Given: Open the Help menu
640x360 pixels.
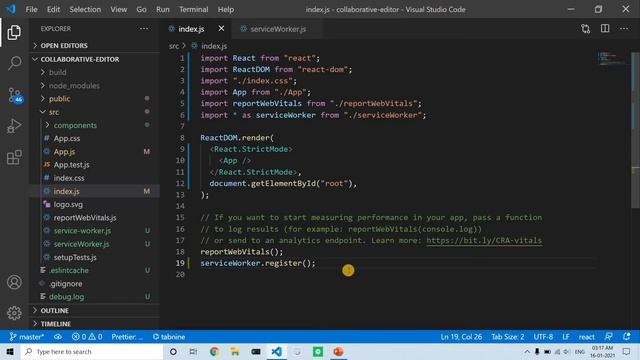Looking at the screenshot, I should tap(226, 9).
